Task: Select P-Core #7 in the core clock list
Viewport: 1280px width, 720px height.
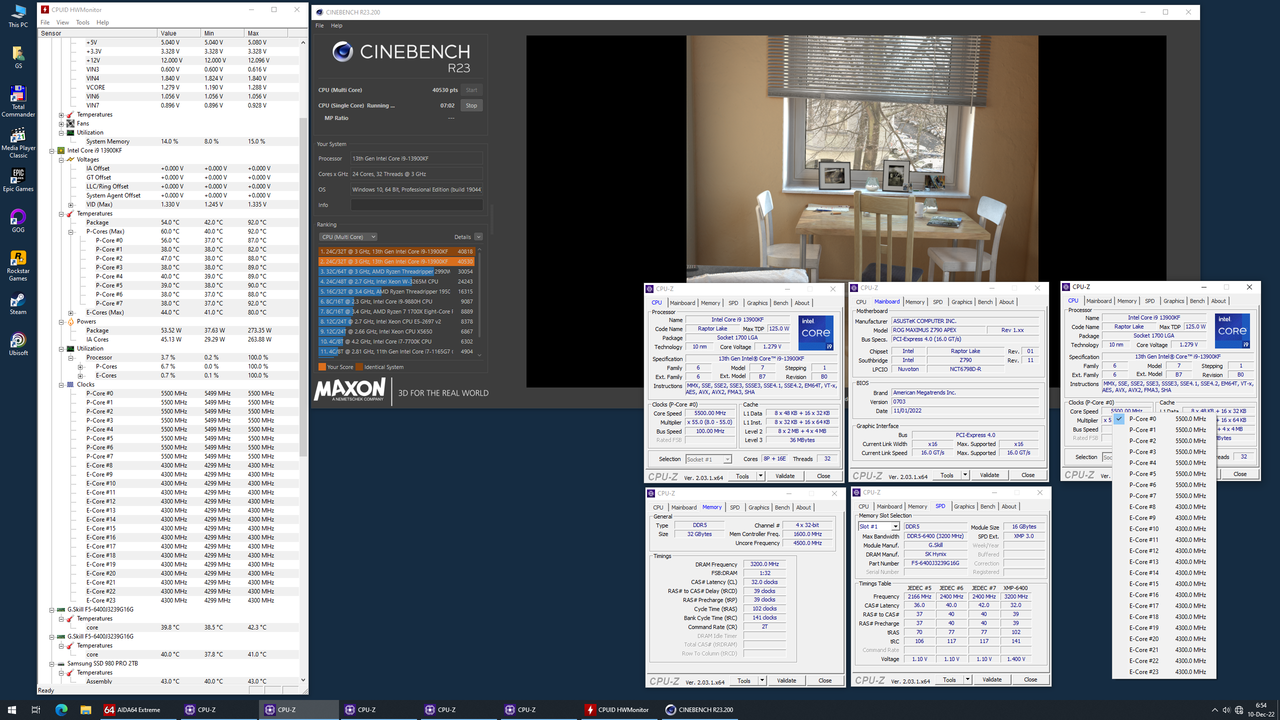Action: click(x=1164, y=496)
